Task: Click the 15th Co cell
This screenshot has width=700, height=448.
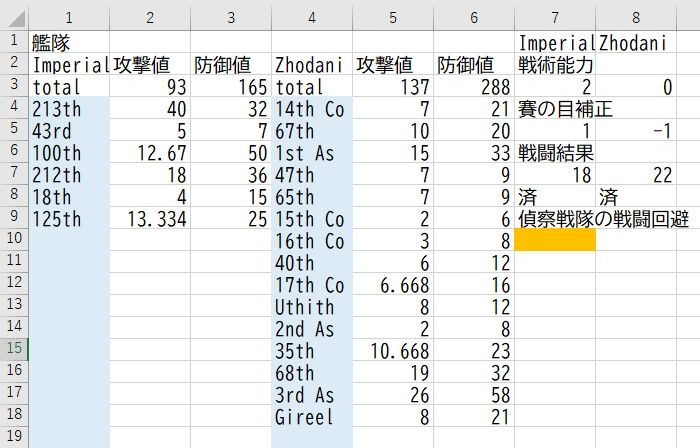Action: 312,218
